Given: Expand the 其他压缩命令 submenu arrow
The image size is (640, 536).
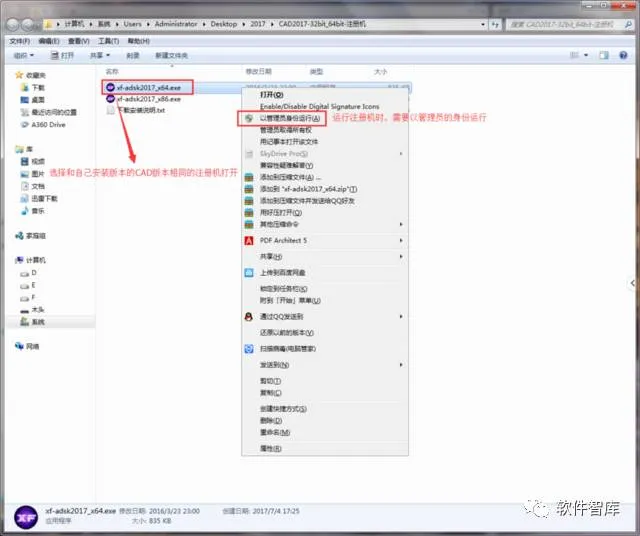Looking at the screenshot, I should click(x=401, y=225).
